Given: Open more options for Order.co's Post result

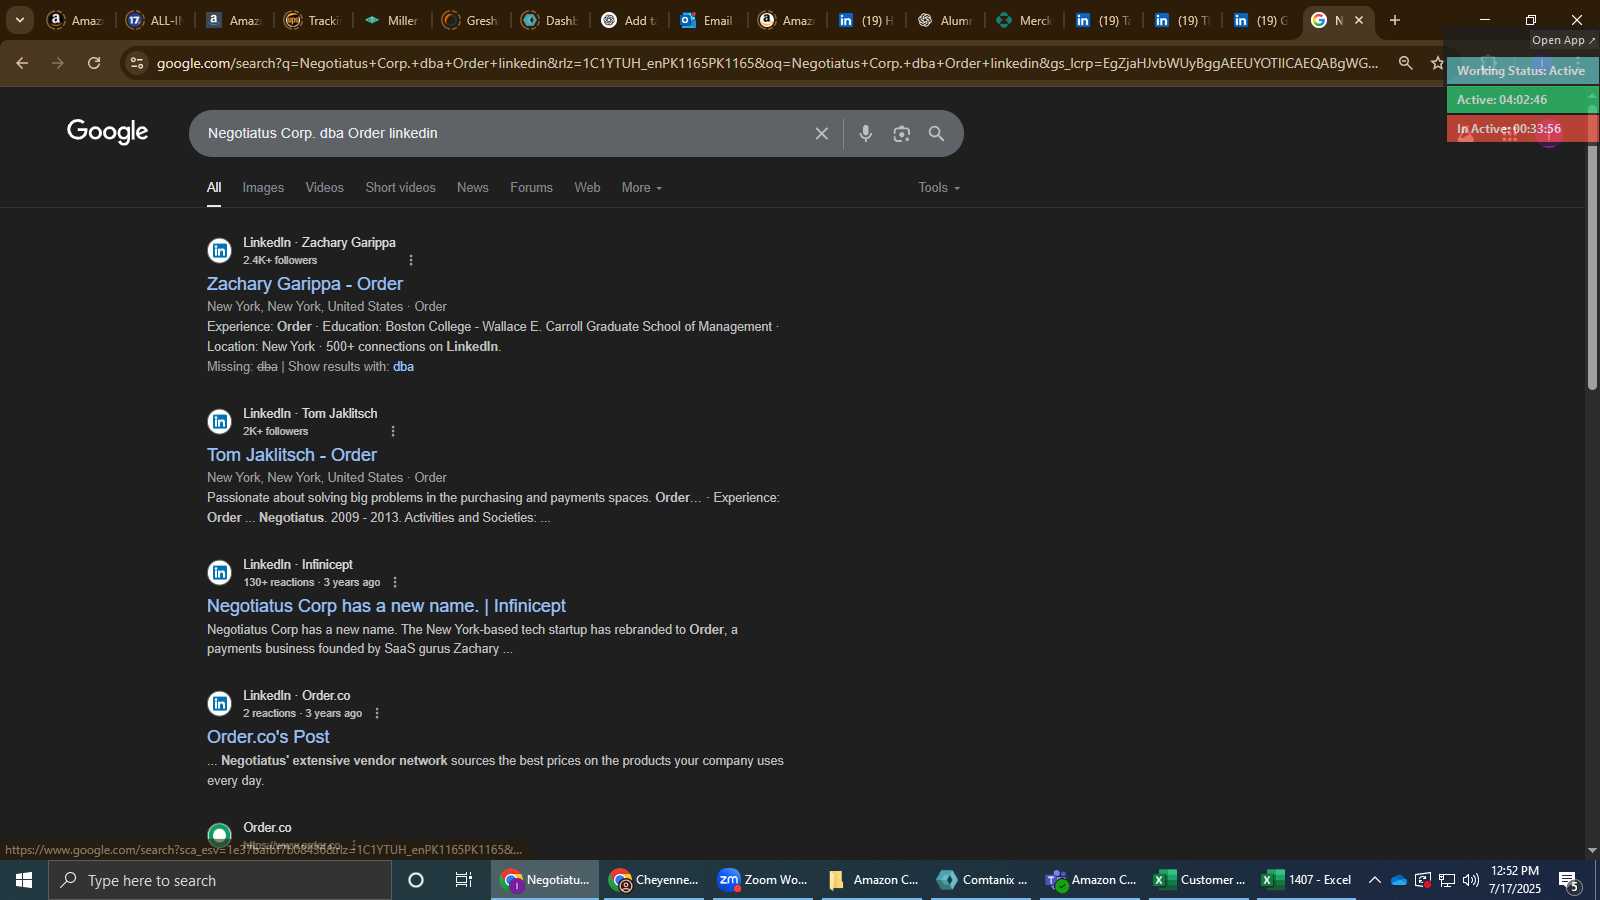Looking at the screenshot, I should (x=377, y=713).
